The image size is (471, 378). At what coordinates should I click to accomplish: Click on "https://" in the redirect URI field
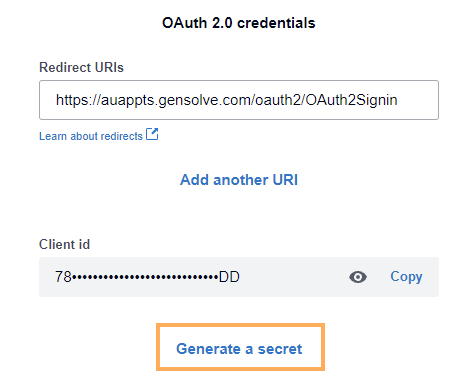coord(78,100)
